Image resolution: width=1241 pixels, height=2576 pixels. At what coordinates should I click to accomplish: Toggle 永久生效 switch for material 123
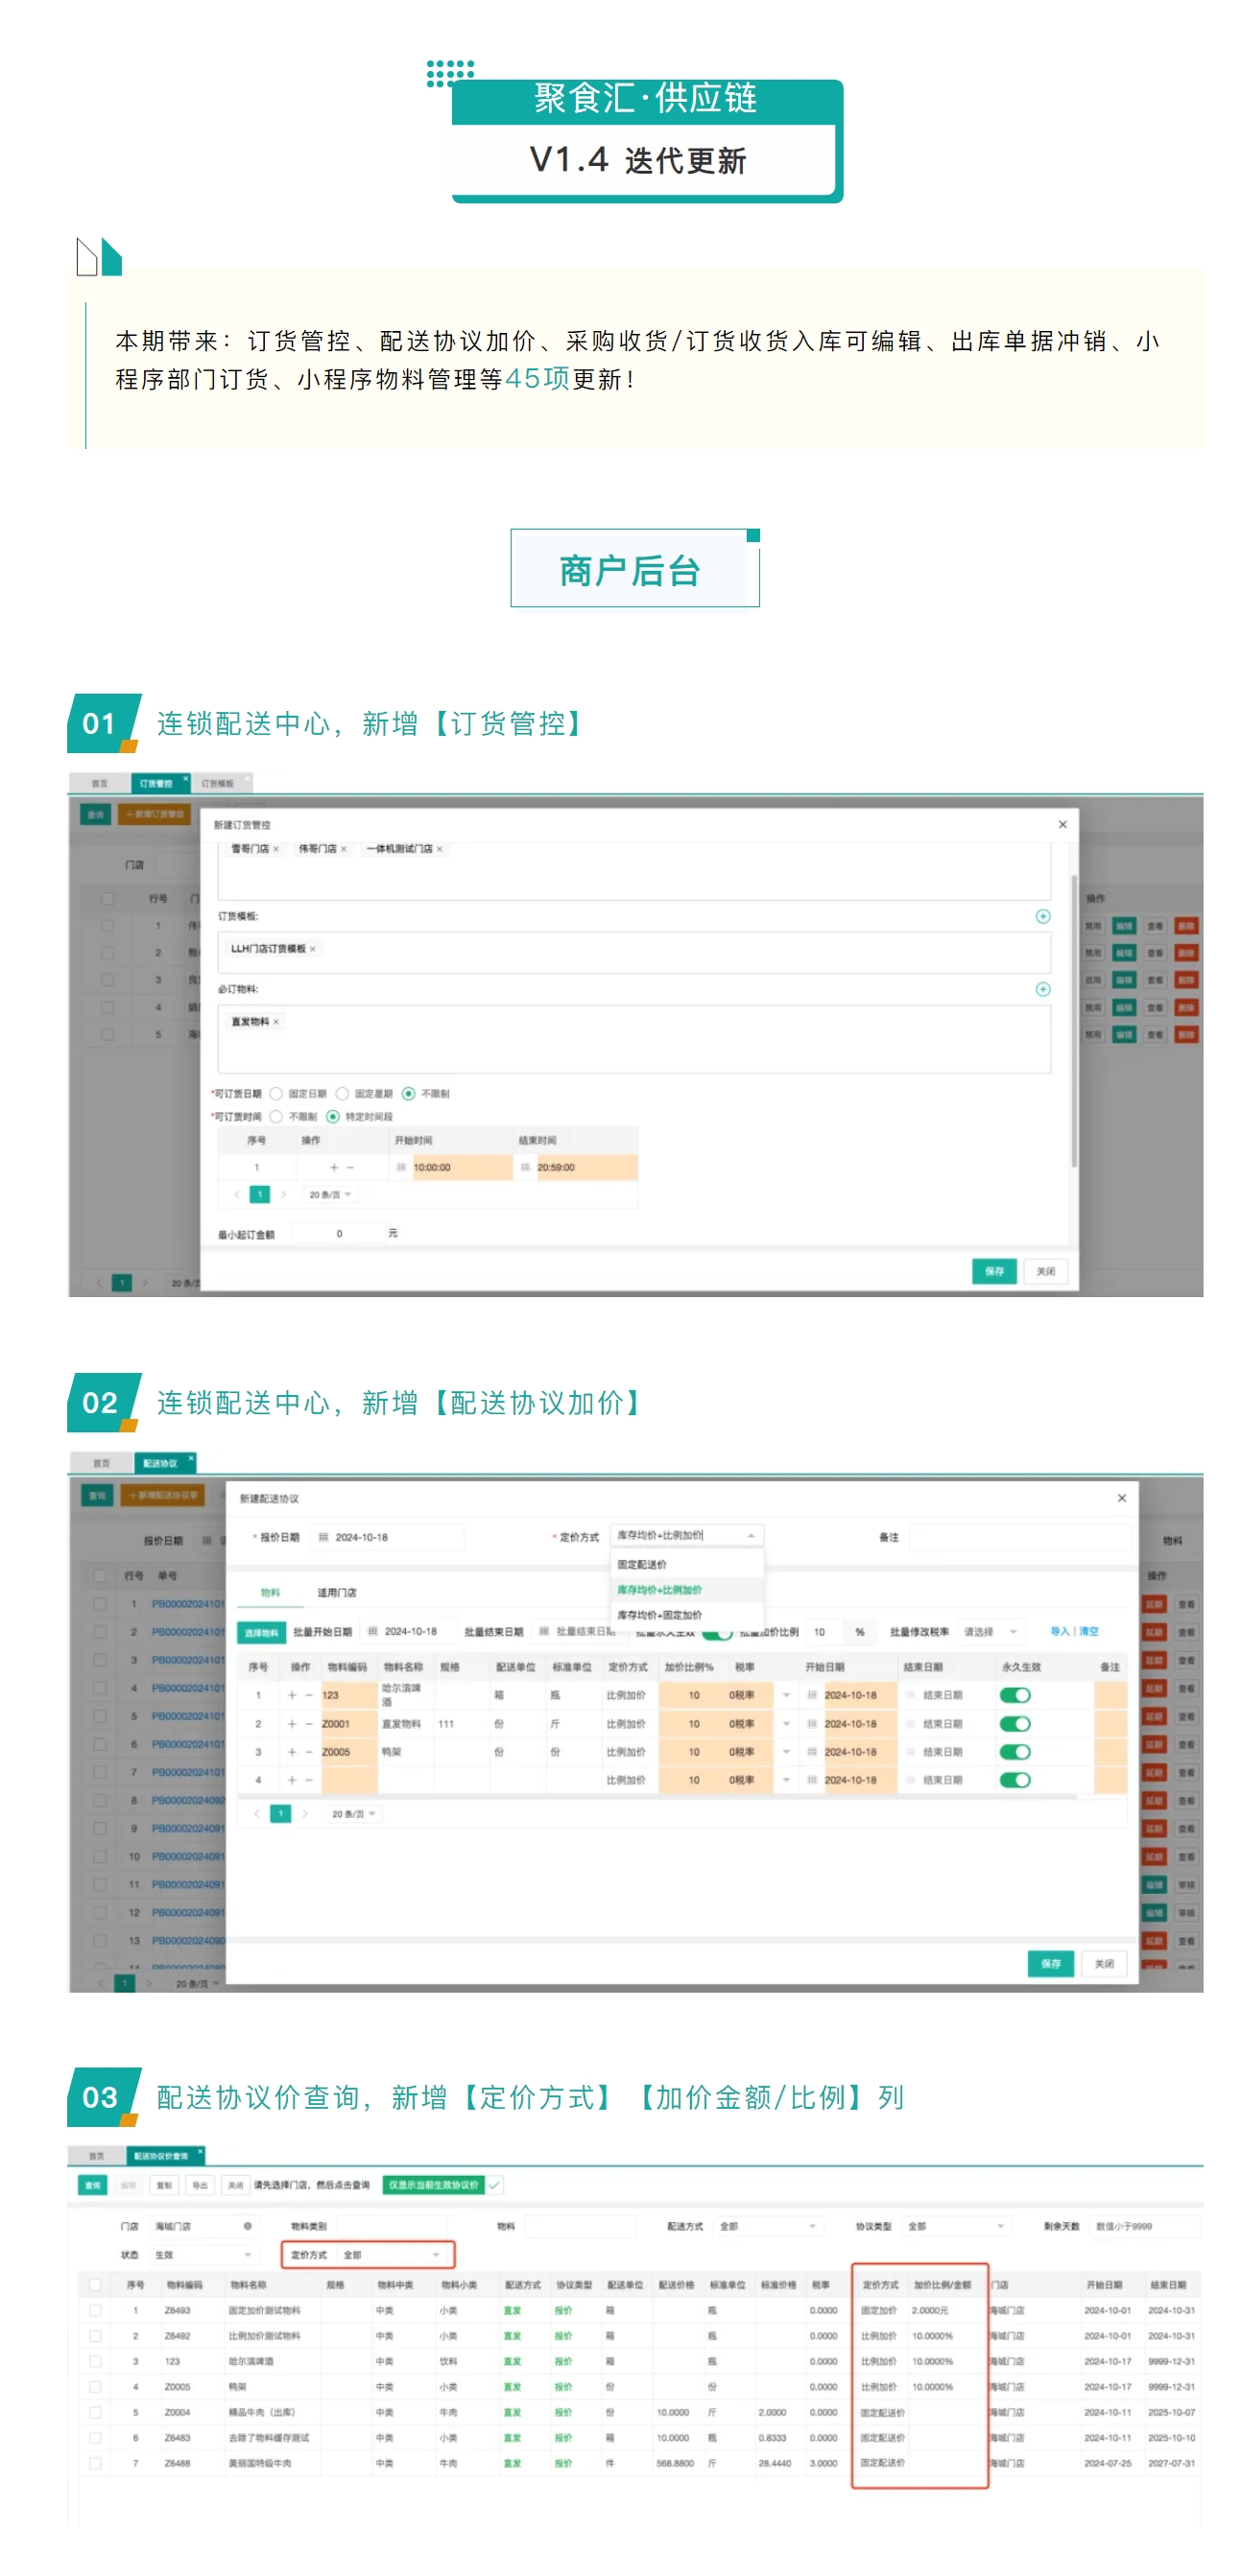click(1014, 1695)
